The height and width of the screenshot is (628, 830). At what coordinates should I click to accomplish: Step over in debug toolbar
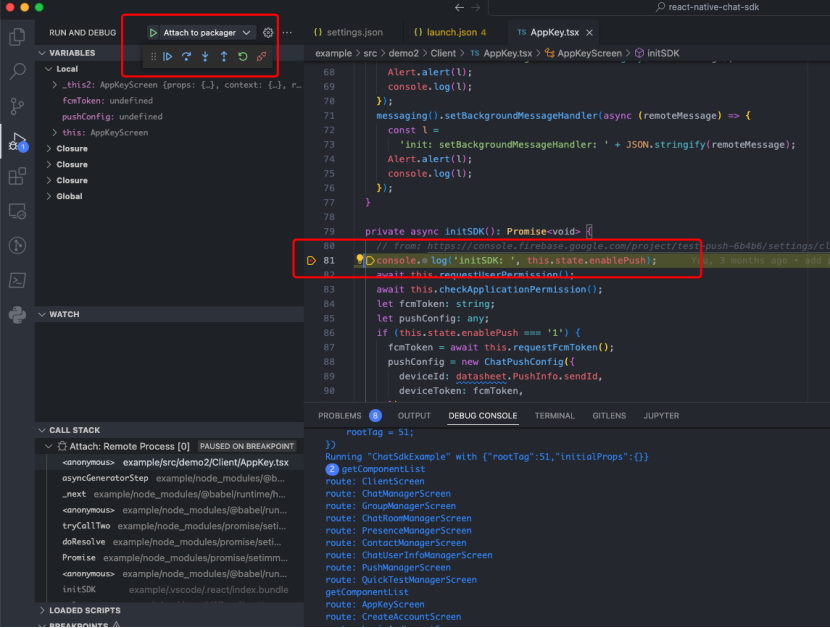186,57
